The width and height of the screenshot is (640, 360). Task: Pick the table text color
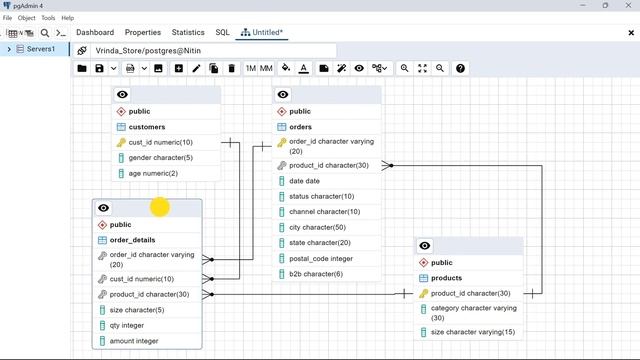304,68
